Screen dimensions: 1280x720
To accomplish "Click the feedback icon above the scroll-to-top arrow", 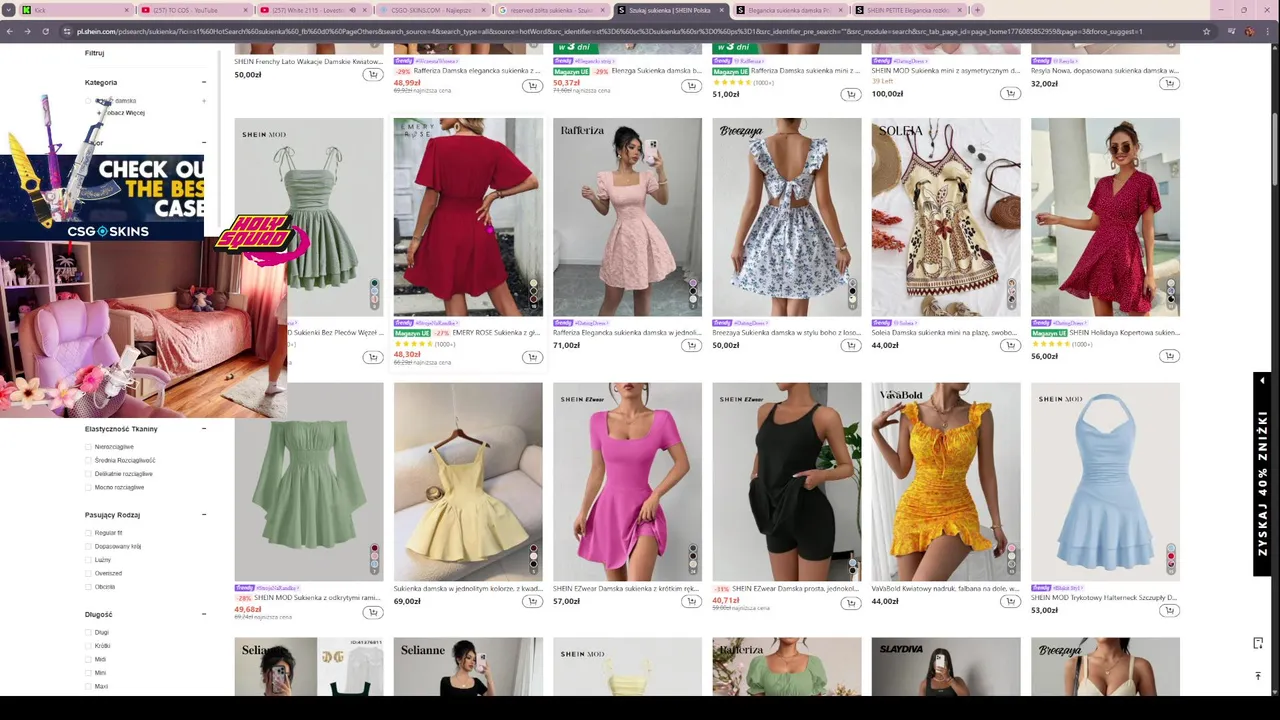I will pyautogui.click(x=1258, y=643).
